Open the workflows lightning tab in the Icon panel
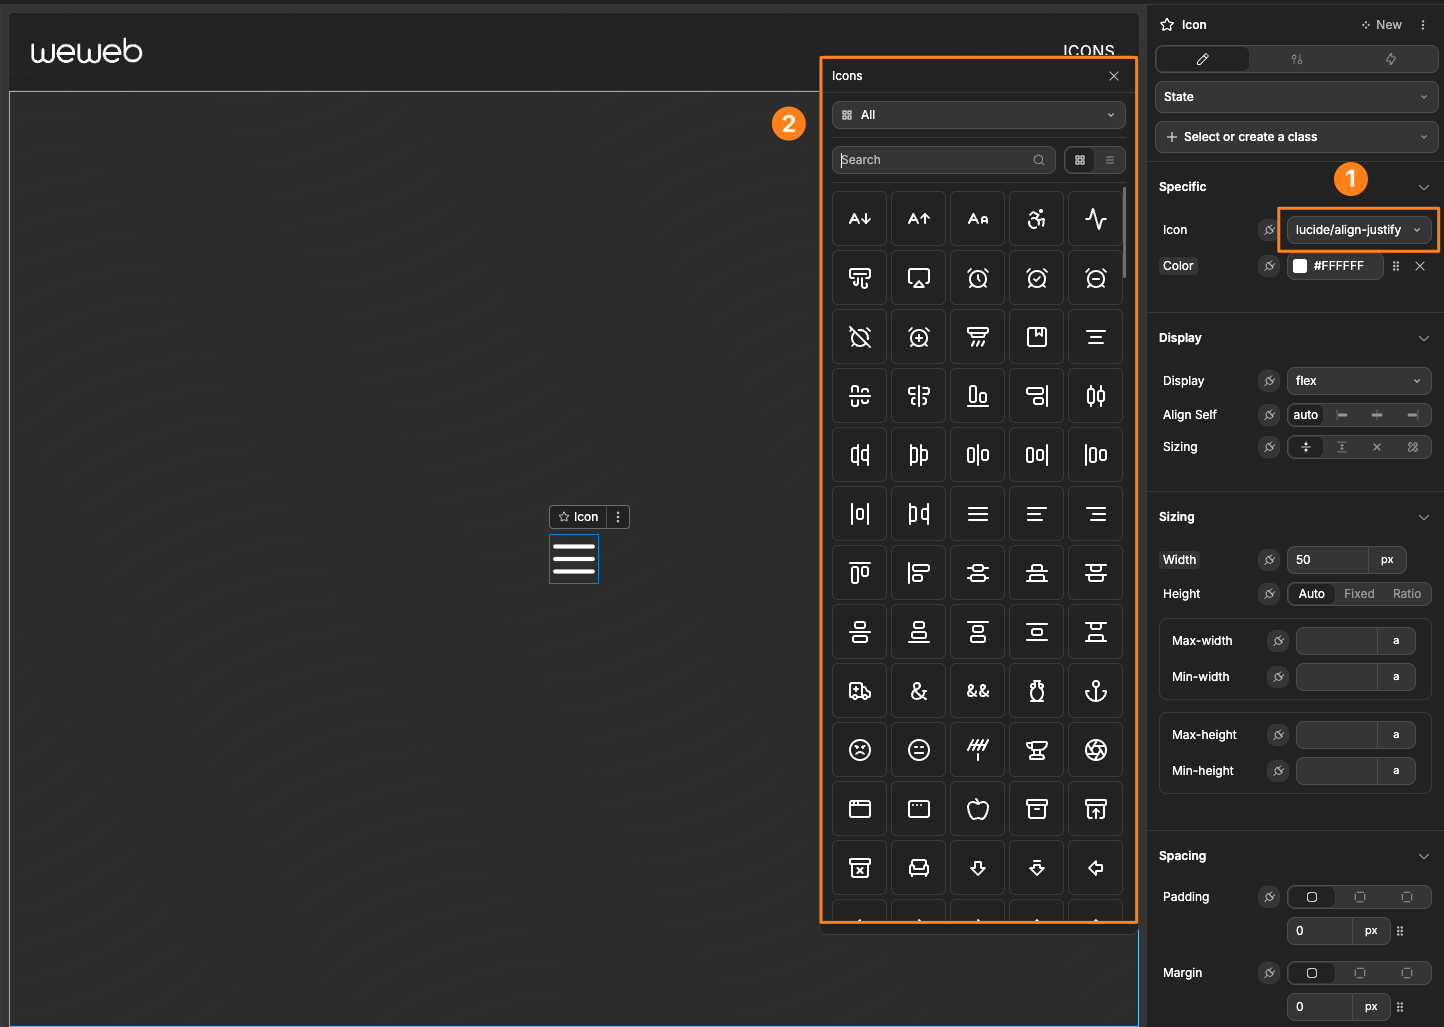Viewport: 1444px width, 1027px height. click(x=1390, y=59)
